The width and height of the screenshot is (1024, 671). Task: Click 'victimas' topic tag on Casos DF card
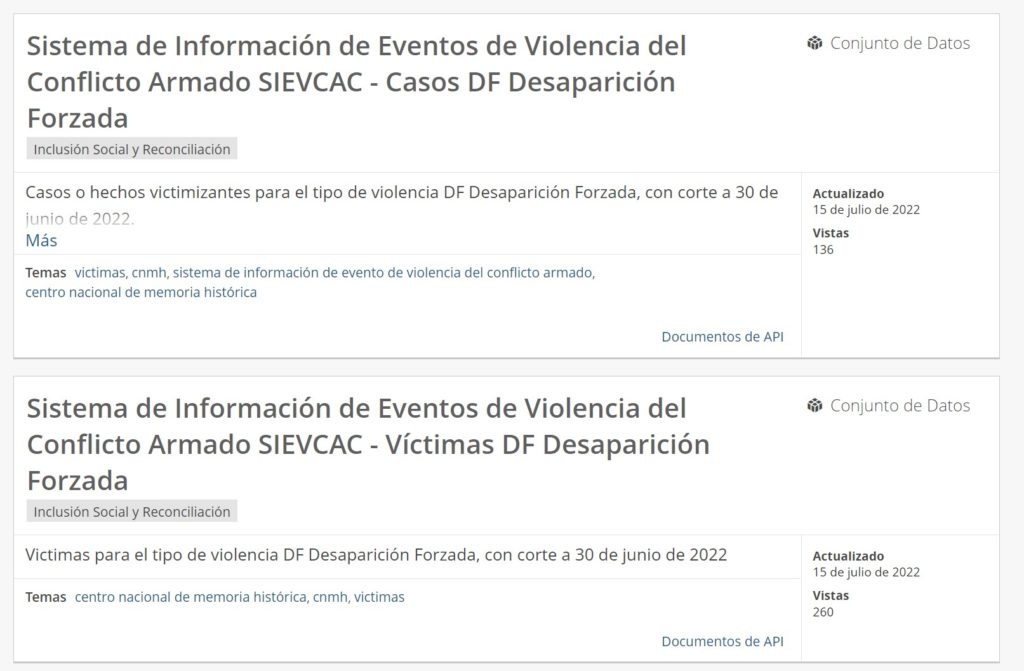[100, 272]
